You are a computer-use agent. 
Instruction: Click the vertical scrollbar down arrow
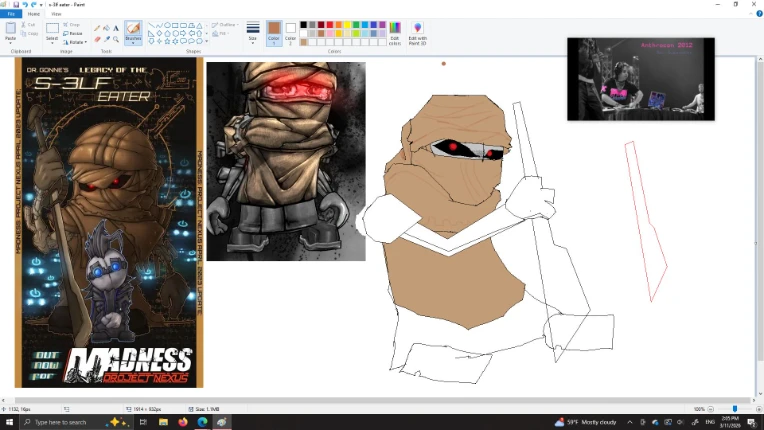[760, 394]
